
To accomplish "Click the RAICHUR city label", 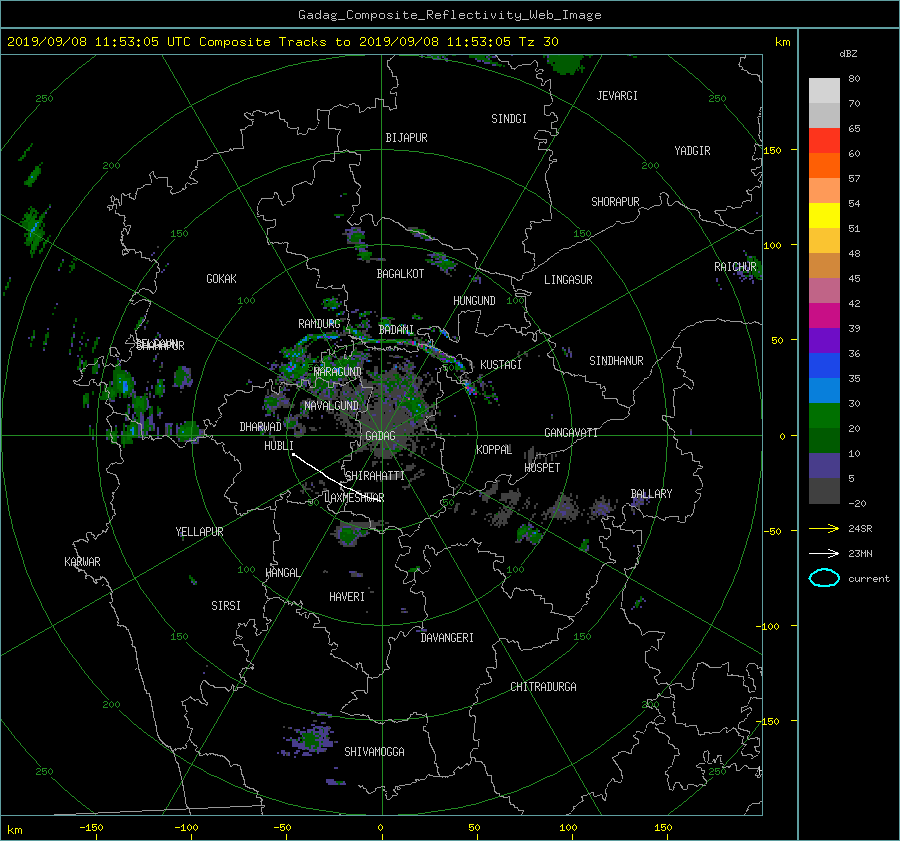I will [x=735, y=267].
